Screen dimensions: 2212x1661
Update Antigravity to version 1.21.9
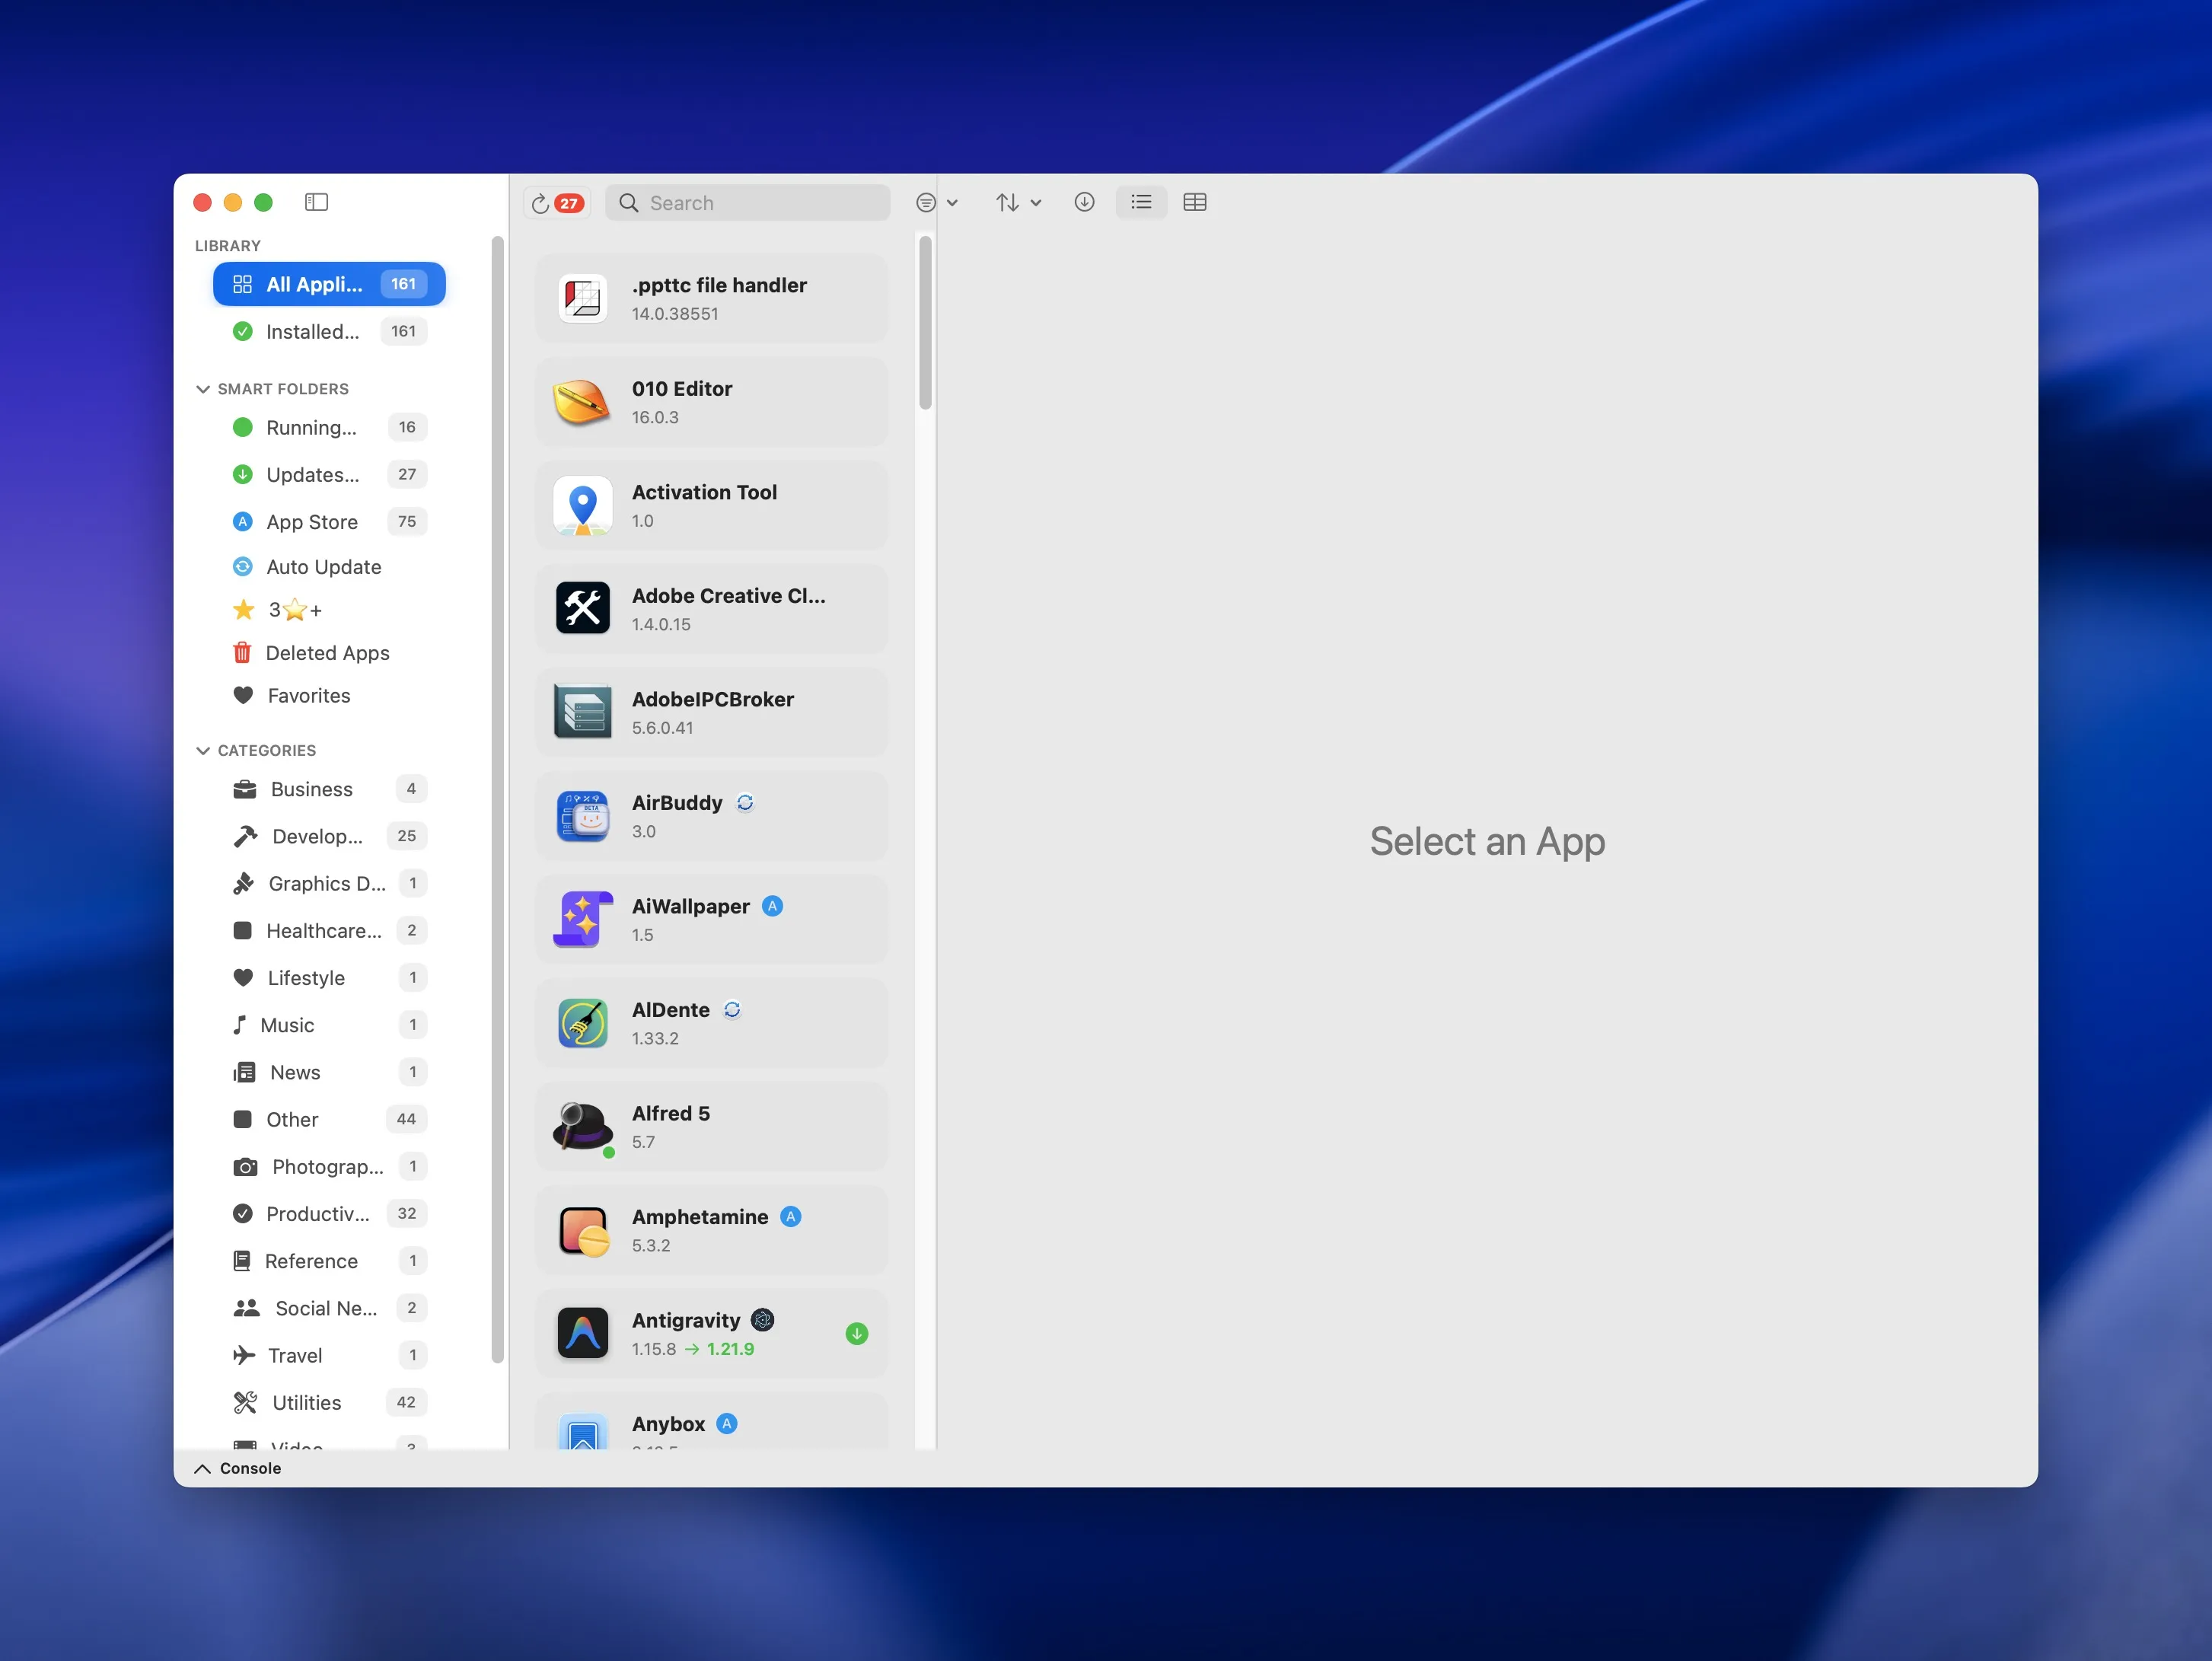[857, 1333]
